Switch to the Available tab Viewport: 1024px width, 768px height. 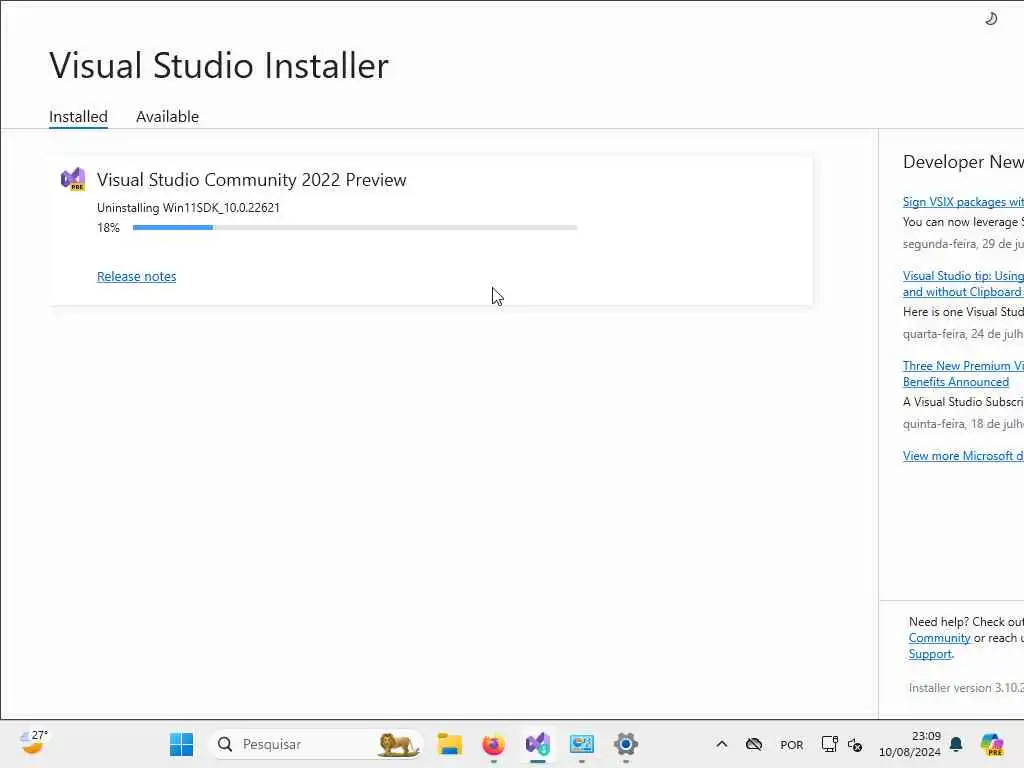tap(167, 116)
